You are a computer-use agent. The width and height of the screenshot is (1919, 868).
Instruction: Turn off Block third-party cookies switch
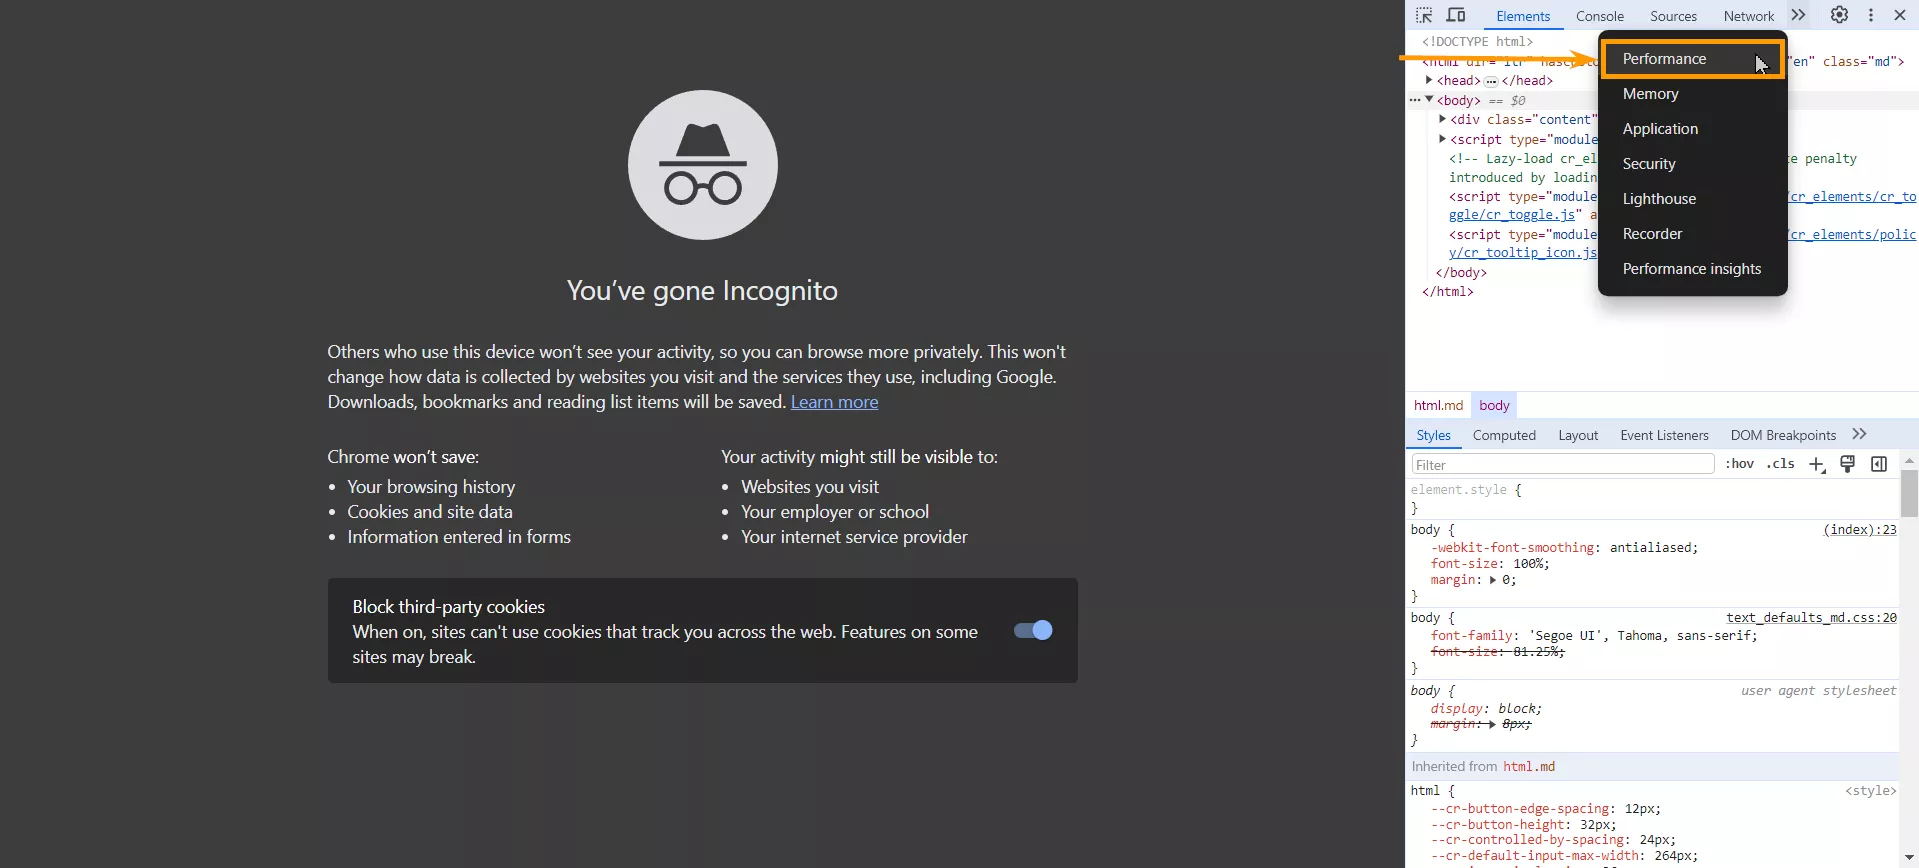[x=1033, y=630]
